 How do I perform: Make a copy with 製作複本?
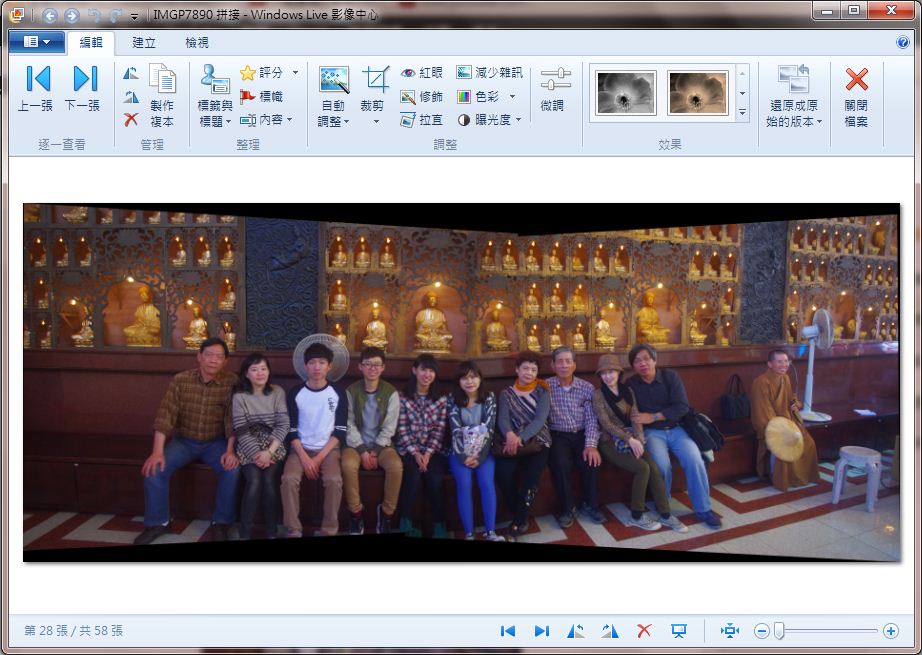(x=162, y=96)
